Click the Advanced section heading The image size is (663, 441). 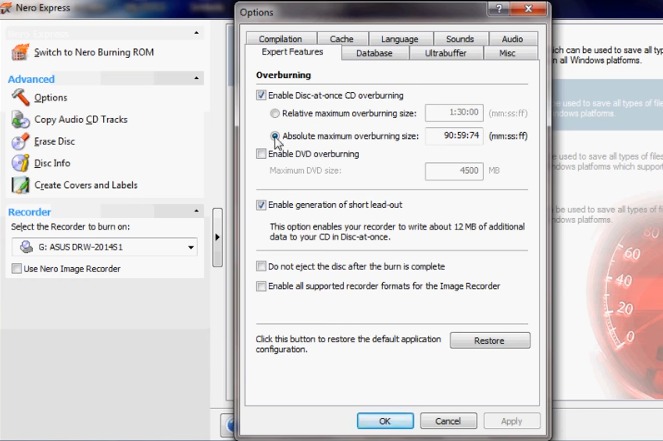[31, 79]
